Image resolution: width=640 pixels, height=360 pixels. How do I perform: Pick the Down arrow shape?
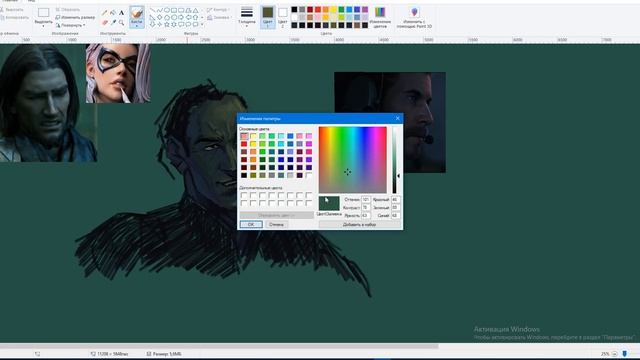tap(152, 24)
